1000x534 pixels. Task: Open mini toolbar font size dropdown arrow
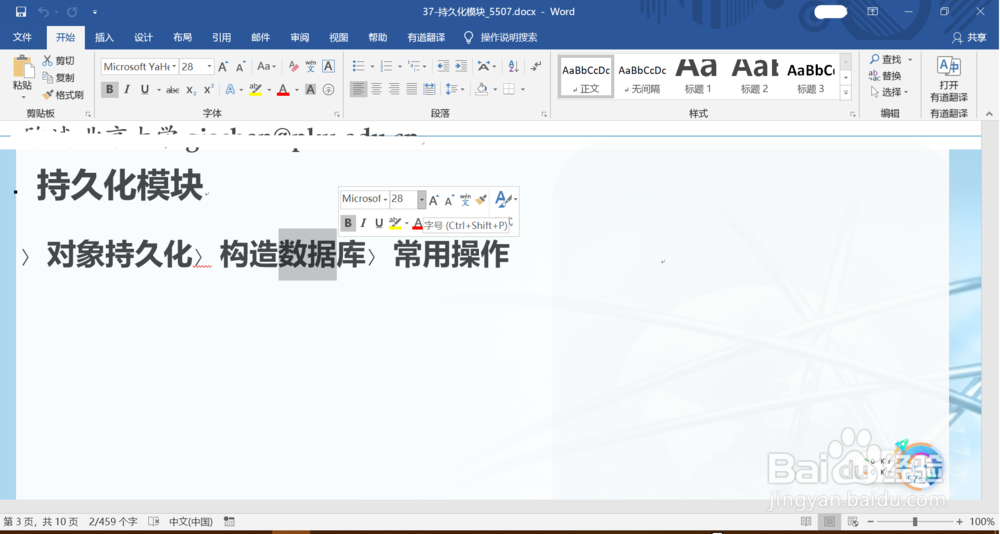point(422,200)
